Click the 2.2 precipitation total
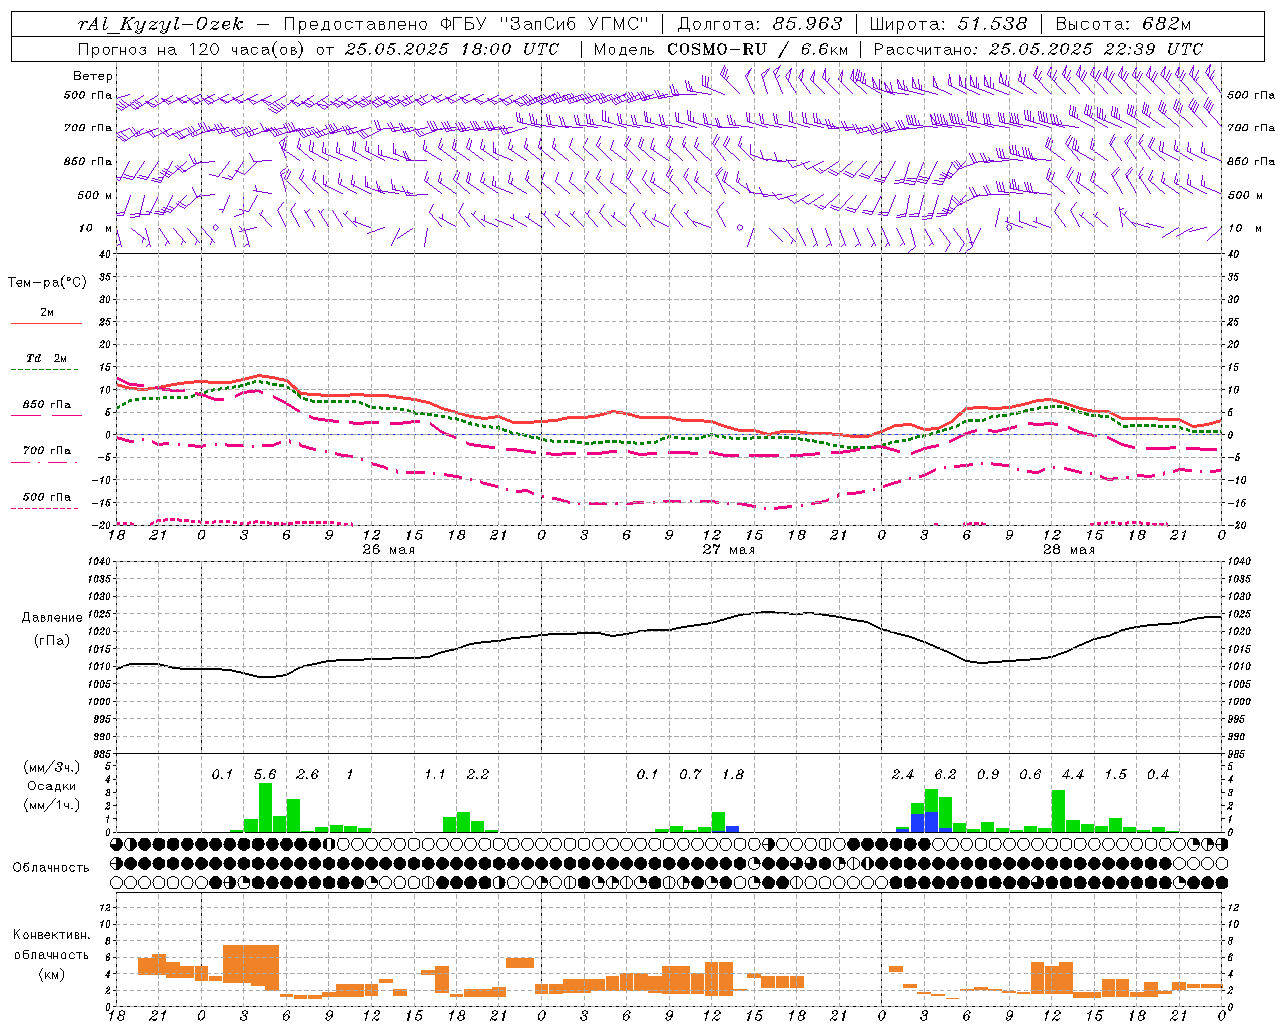 point(478,774)
